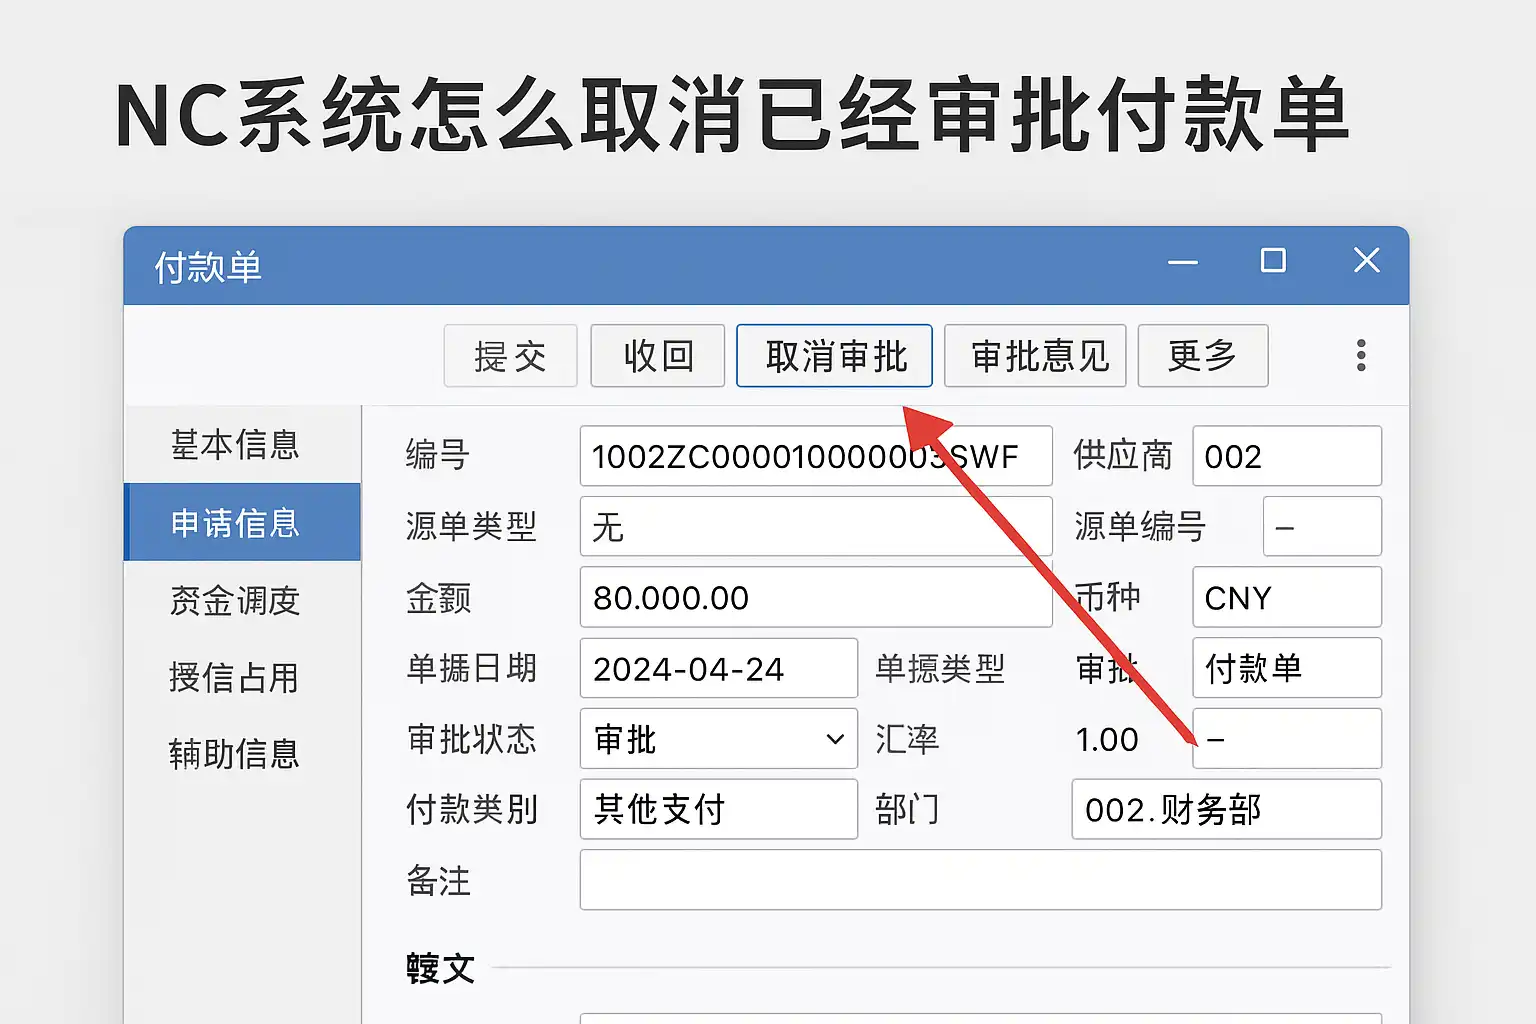Click the 收回 button

657,355
